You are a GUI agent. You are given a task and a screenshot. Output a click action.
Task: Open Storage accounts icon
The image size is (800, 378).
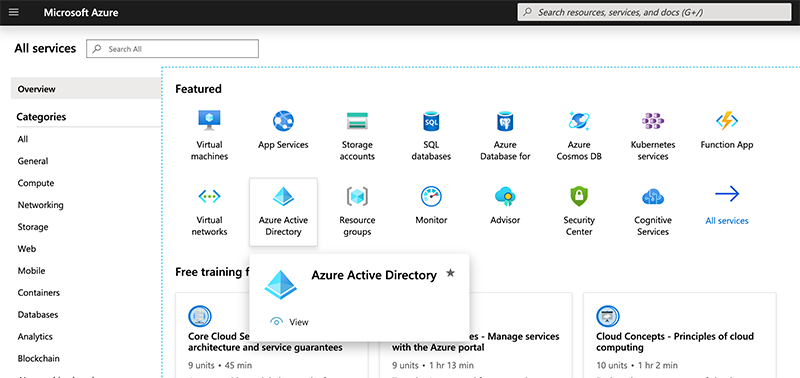coord(357,121)
